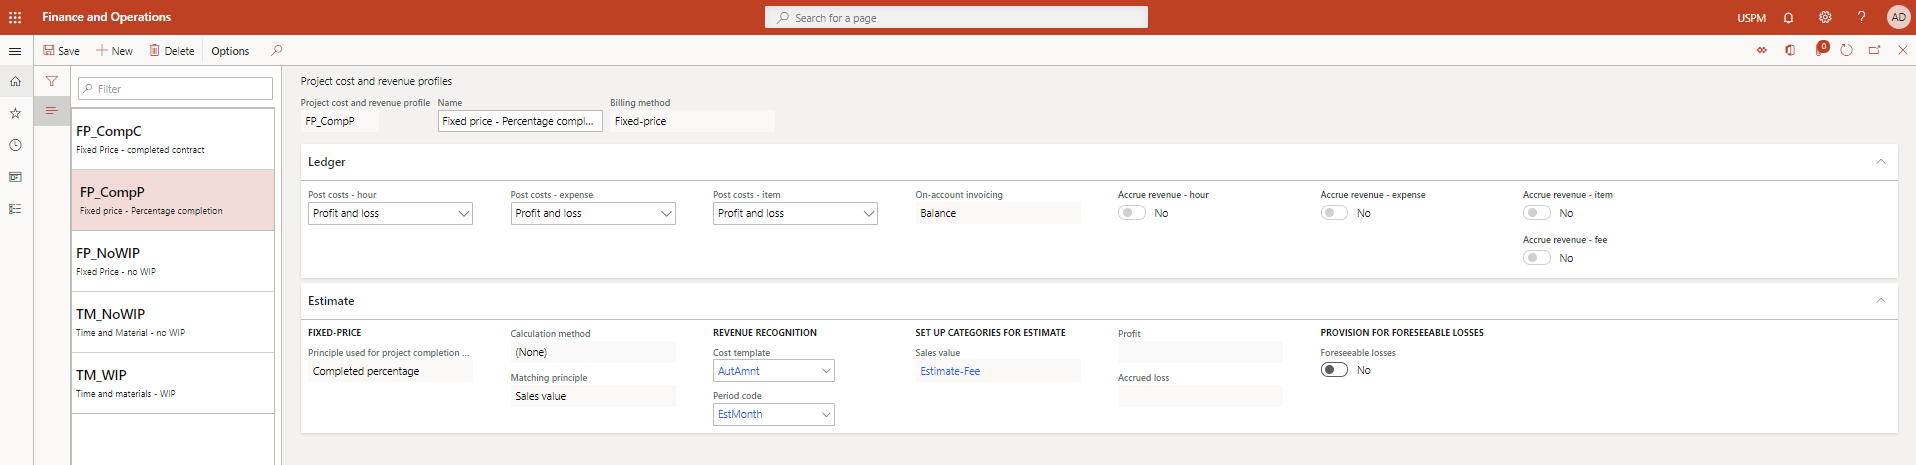Select the FP_NoWIP profile

click(x=173, y=261)
